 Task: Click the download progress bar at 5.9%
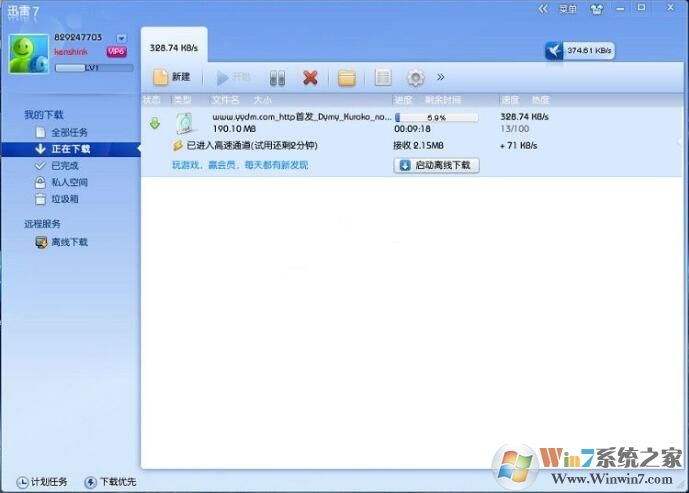[x=436, y=117]
